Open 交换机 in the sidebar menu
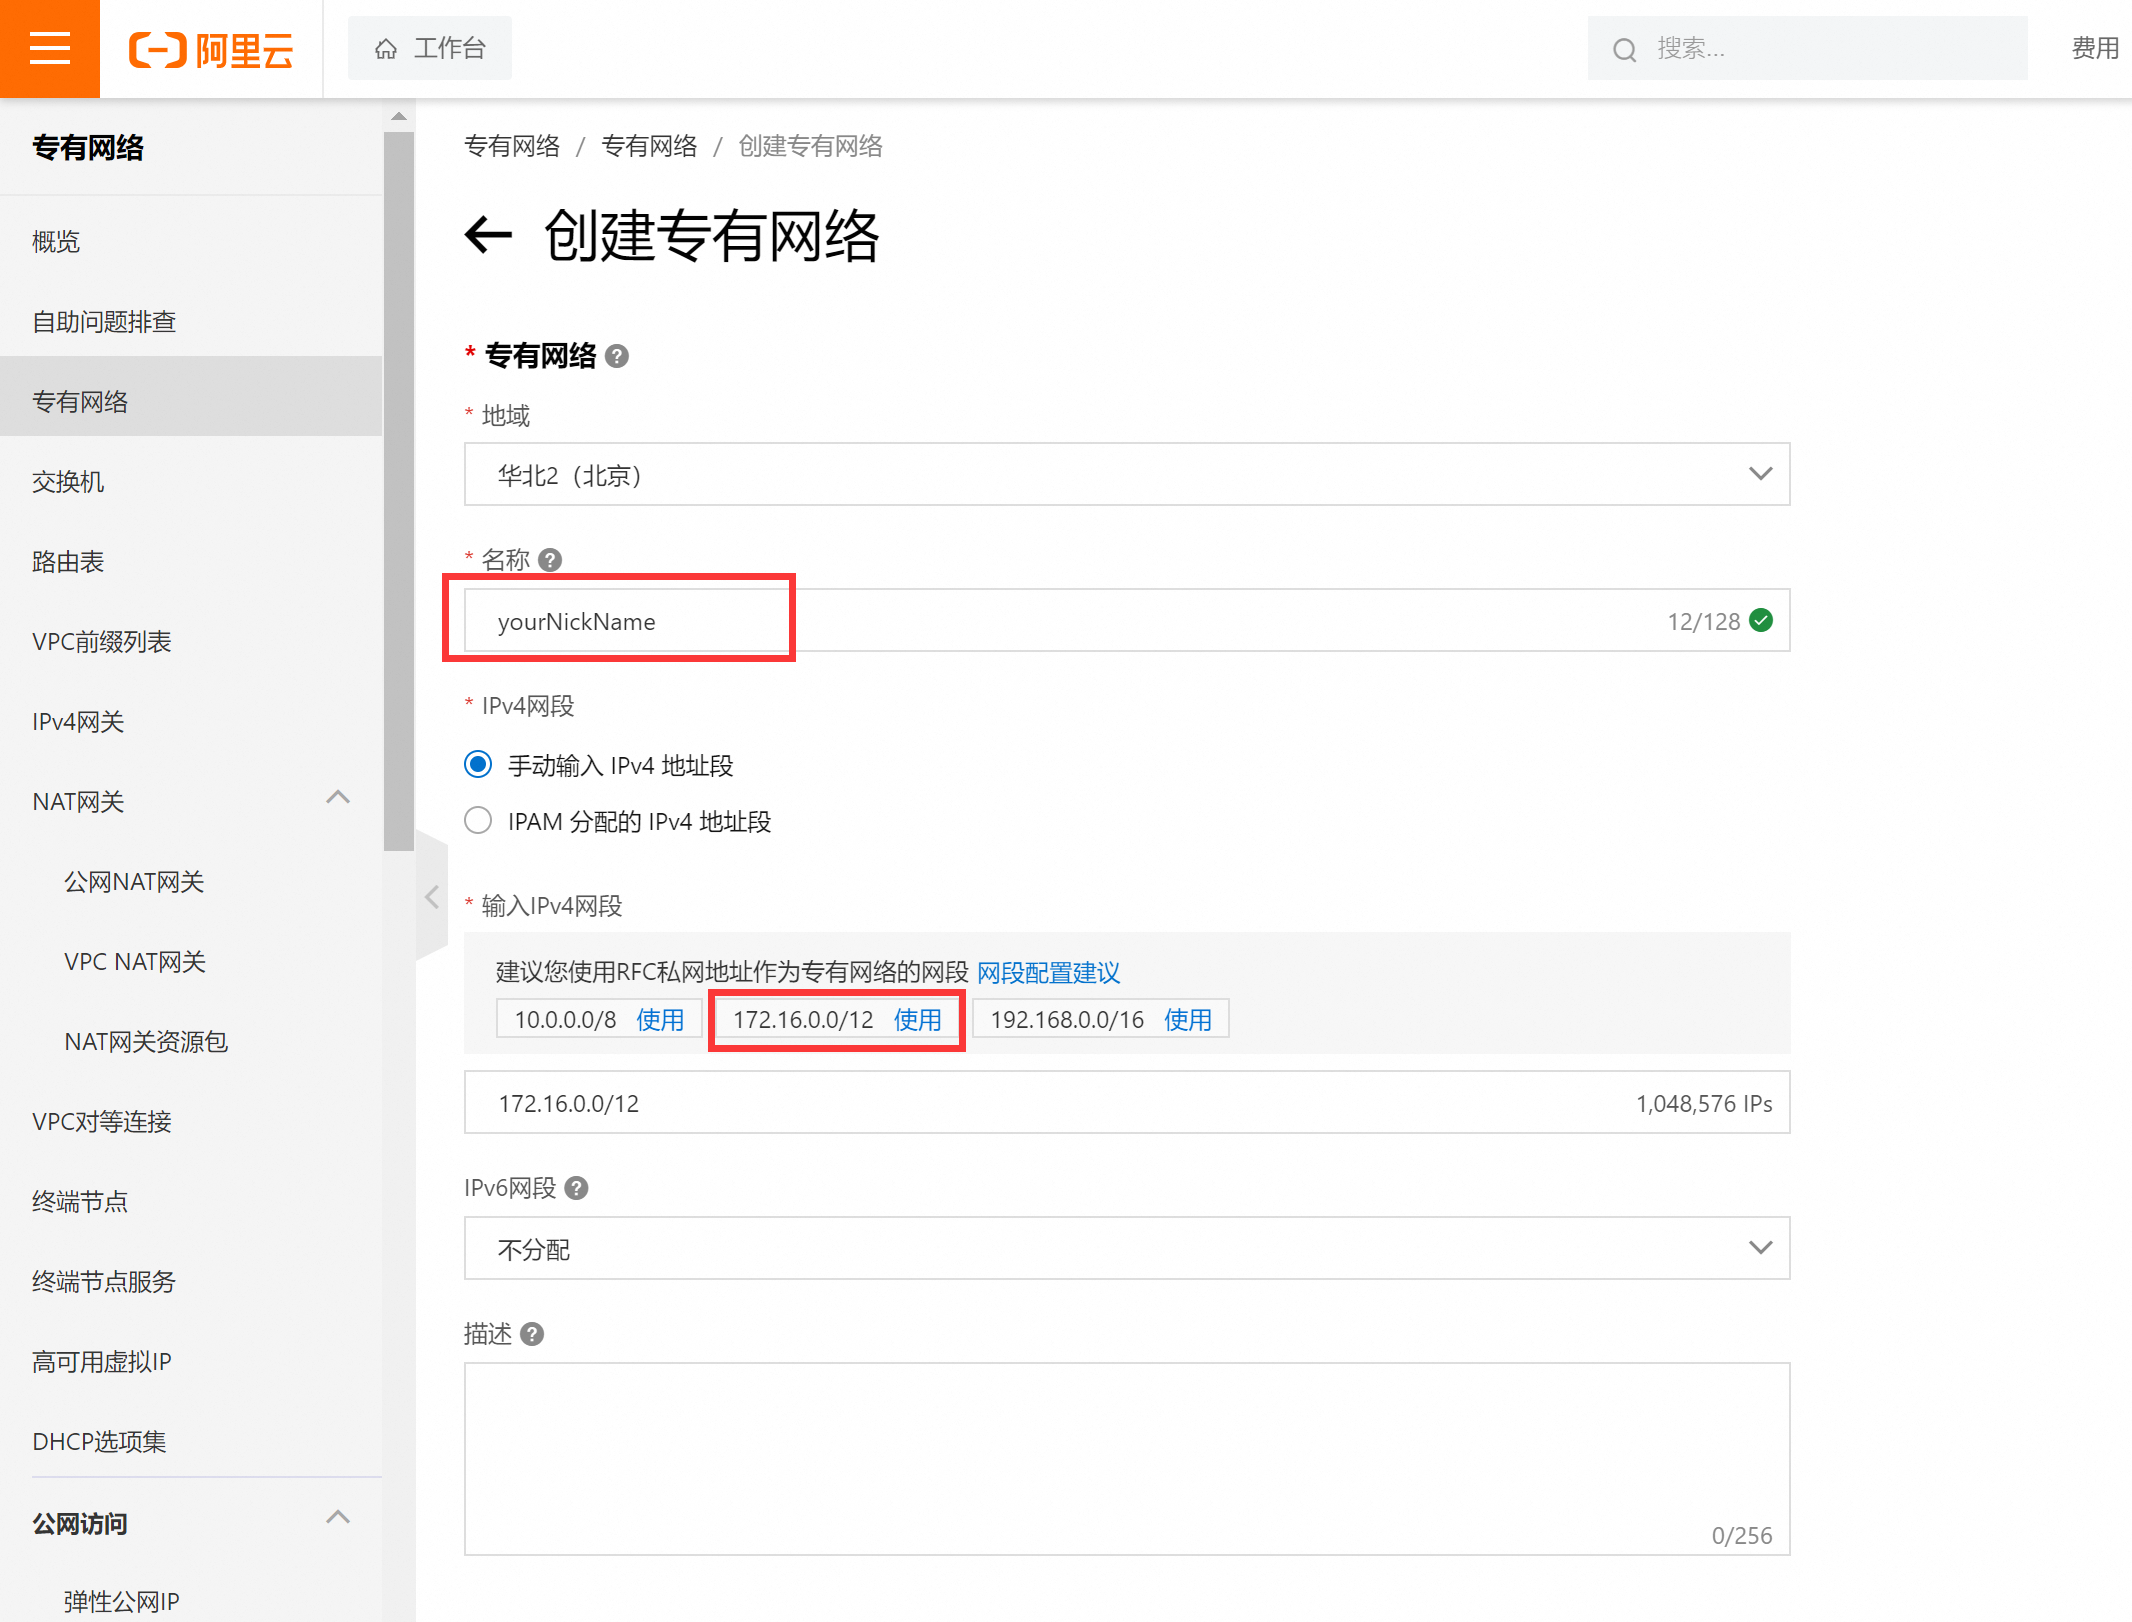This screenshot has width=2132, height=1622. (x=68, y=482)
